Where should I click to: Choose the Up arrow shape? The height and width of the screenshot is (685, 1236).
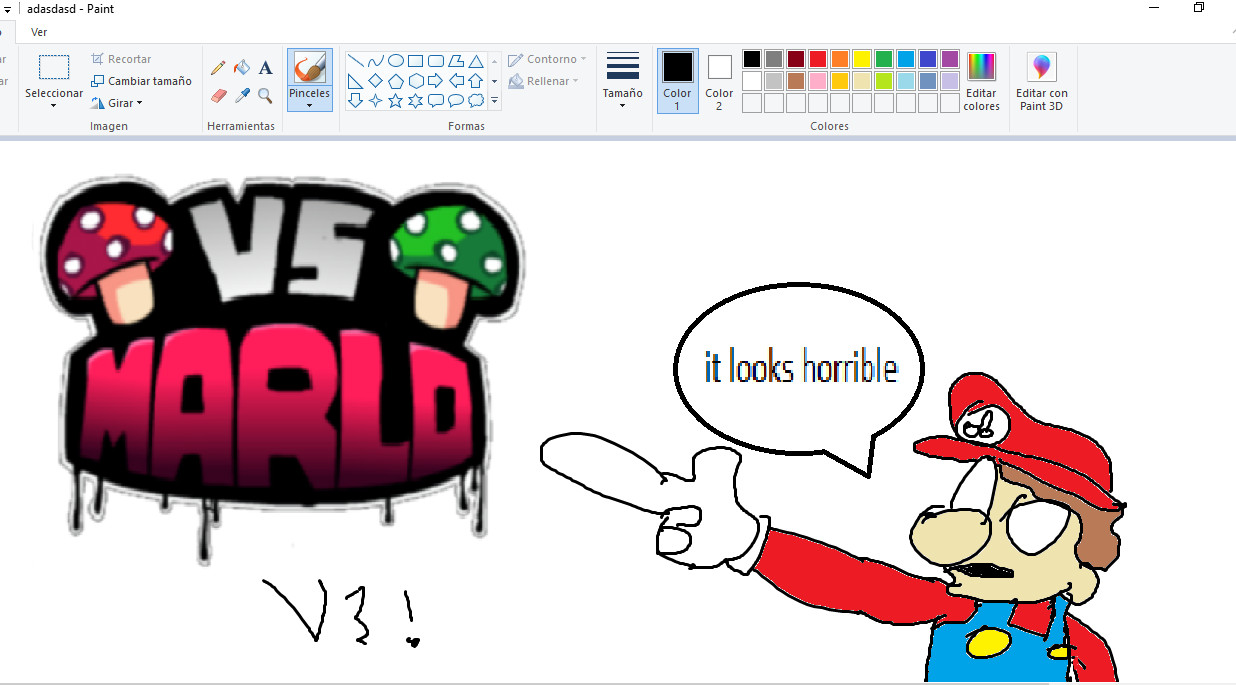pos(476,81)
